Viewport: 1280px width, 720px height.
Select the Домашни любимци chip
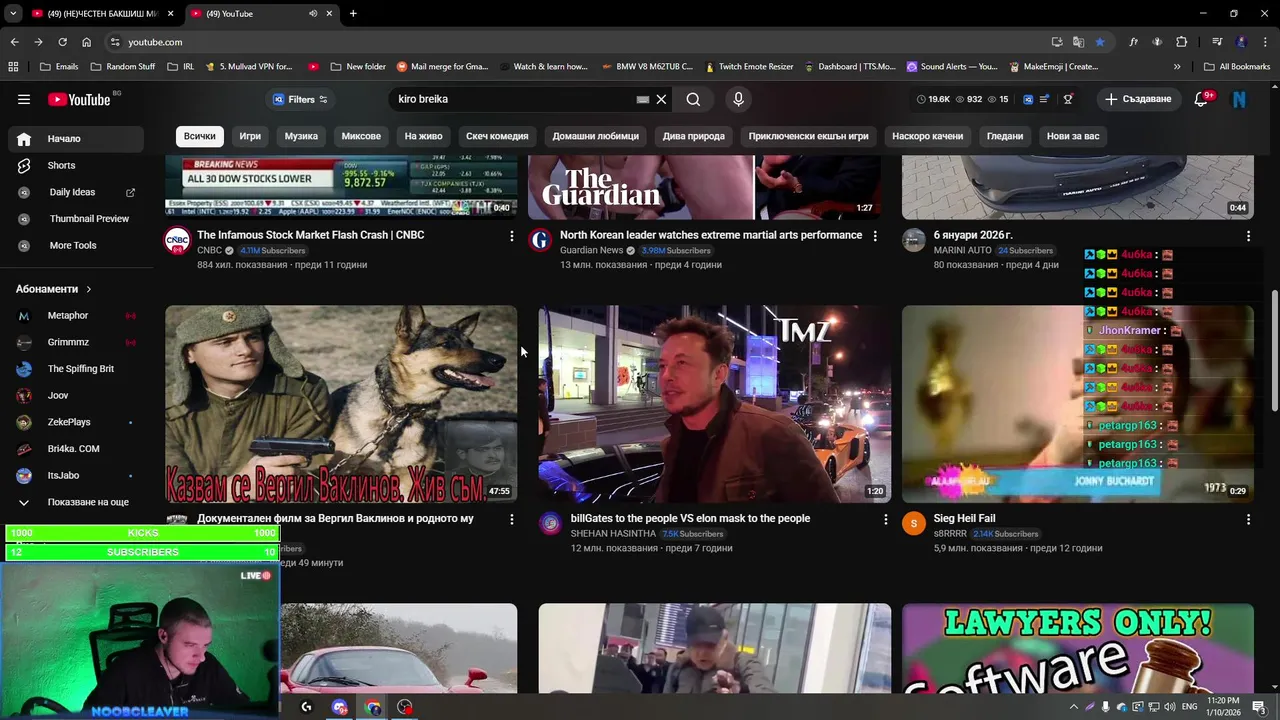[x=596, y=136]
